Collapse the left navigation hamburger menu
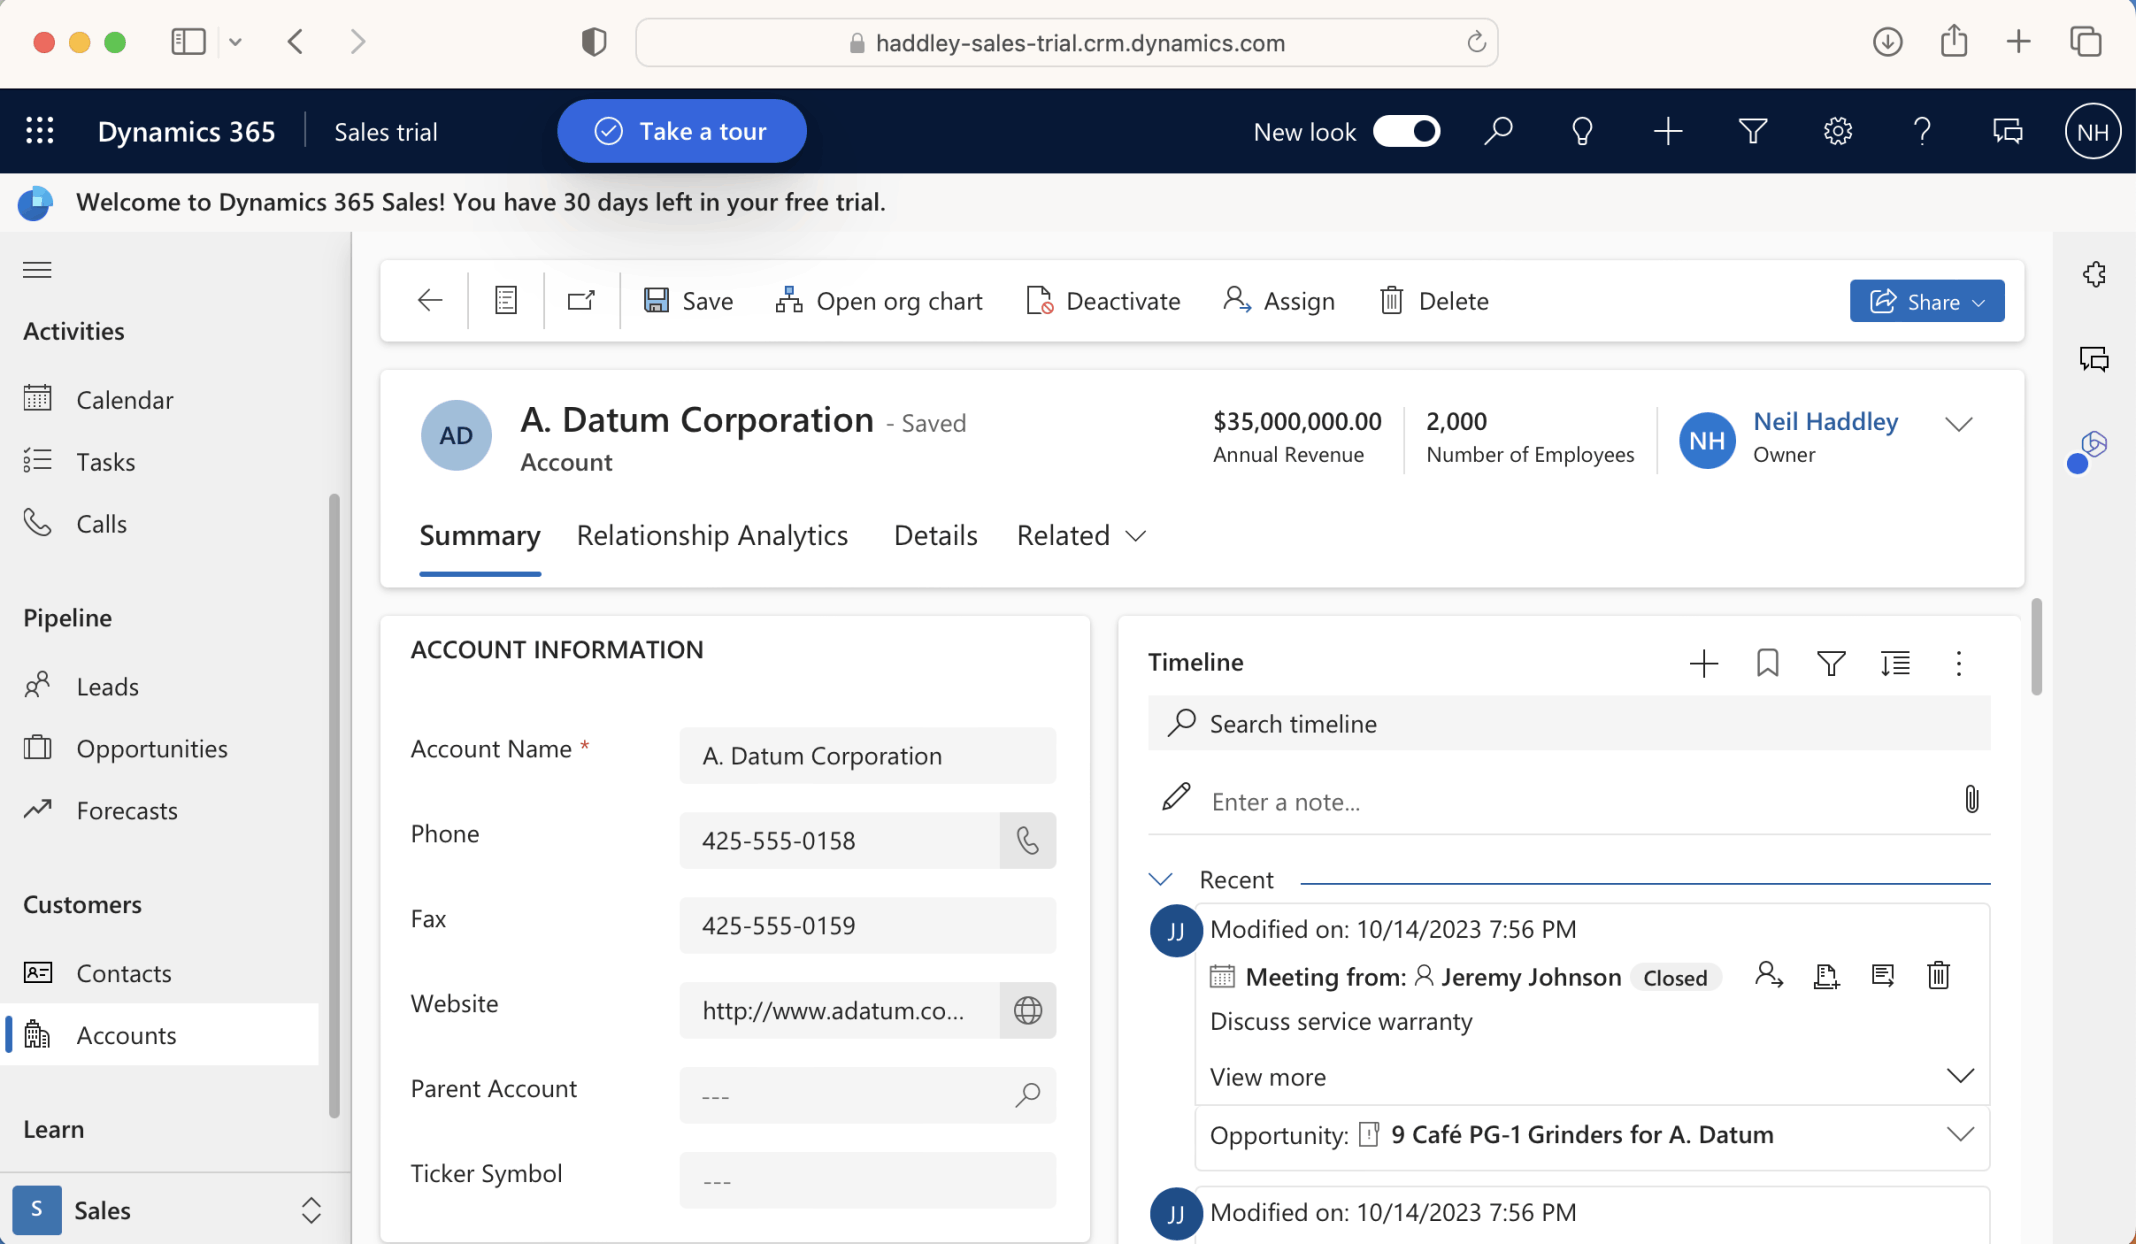 tap(37, 270)
